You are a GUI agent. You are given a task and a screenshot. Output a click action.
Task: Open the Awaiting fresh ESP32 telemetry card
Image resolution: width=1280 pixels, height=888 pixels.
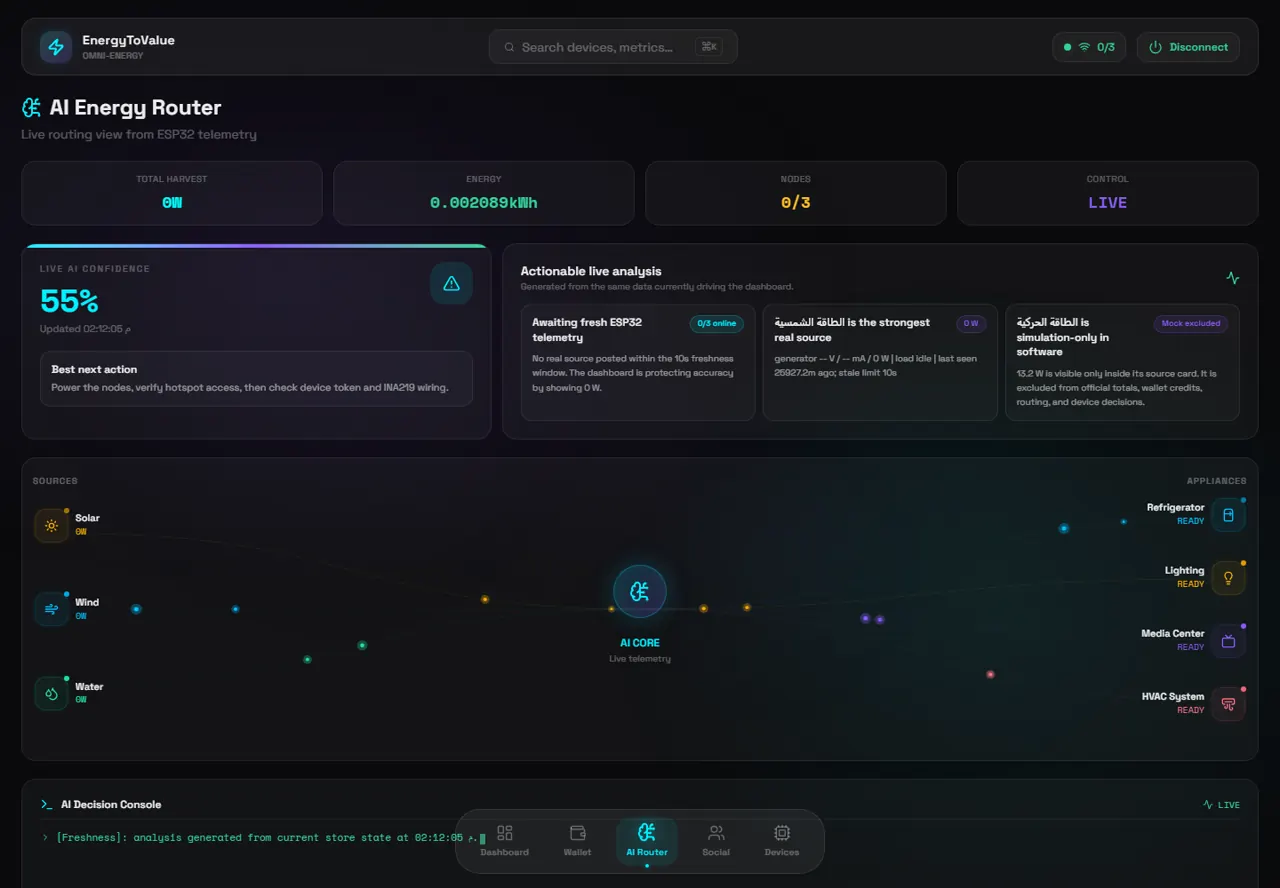638,362
